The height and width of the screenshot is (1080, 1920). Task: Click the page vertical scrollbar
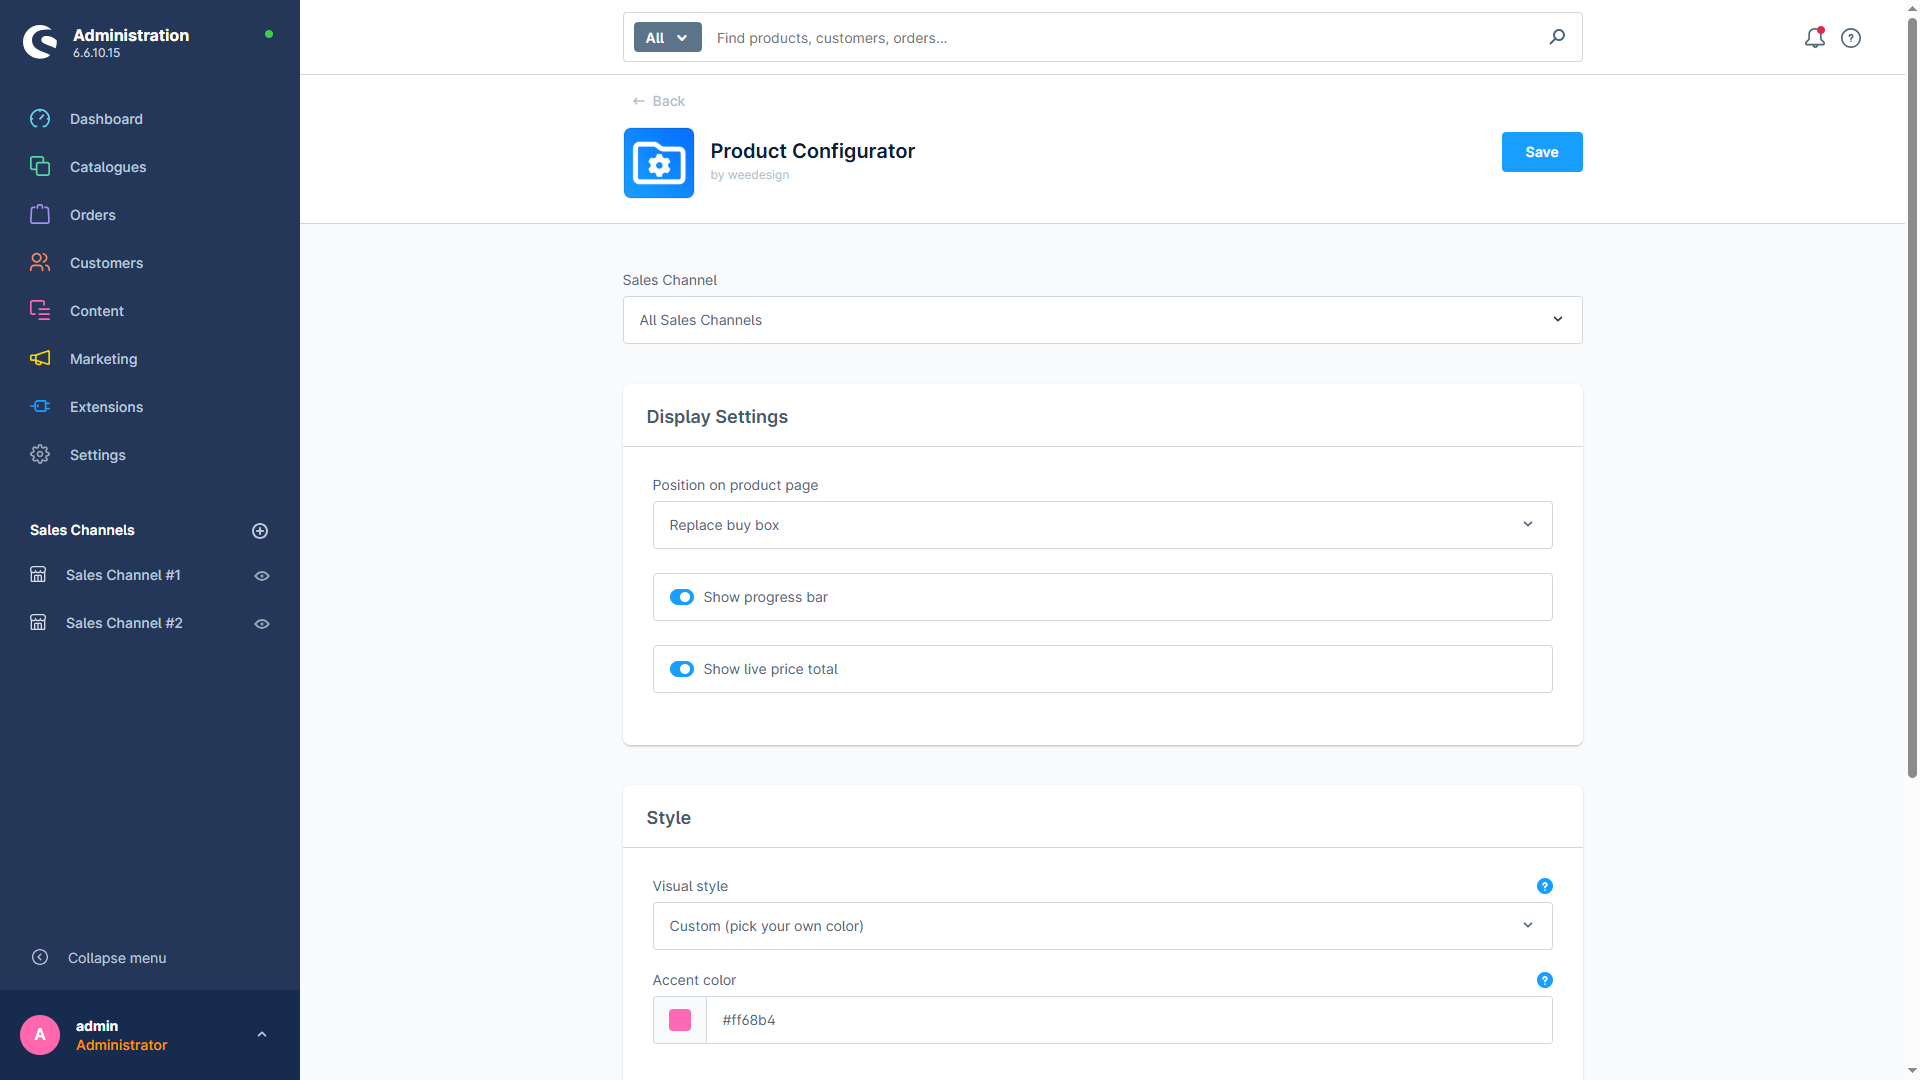tap(1912, 400)
